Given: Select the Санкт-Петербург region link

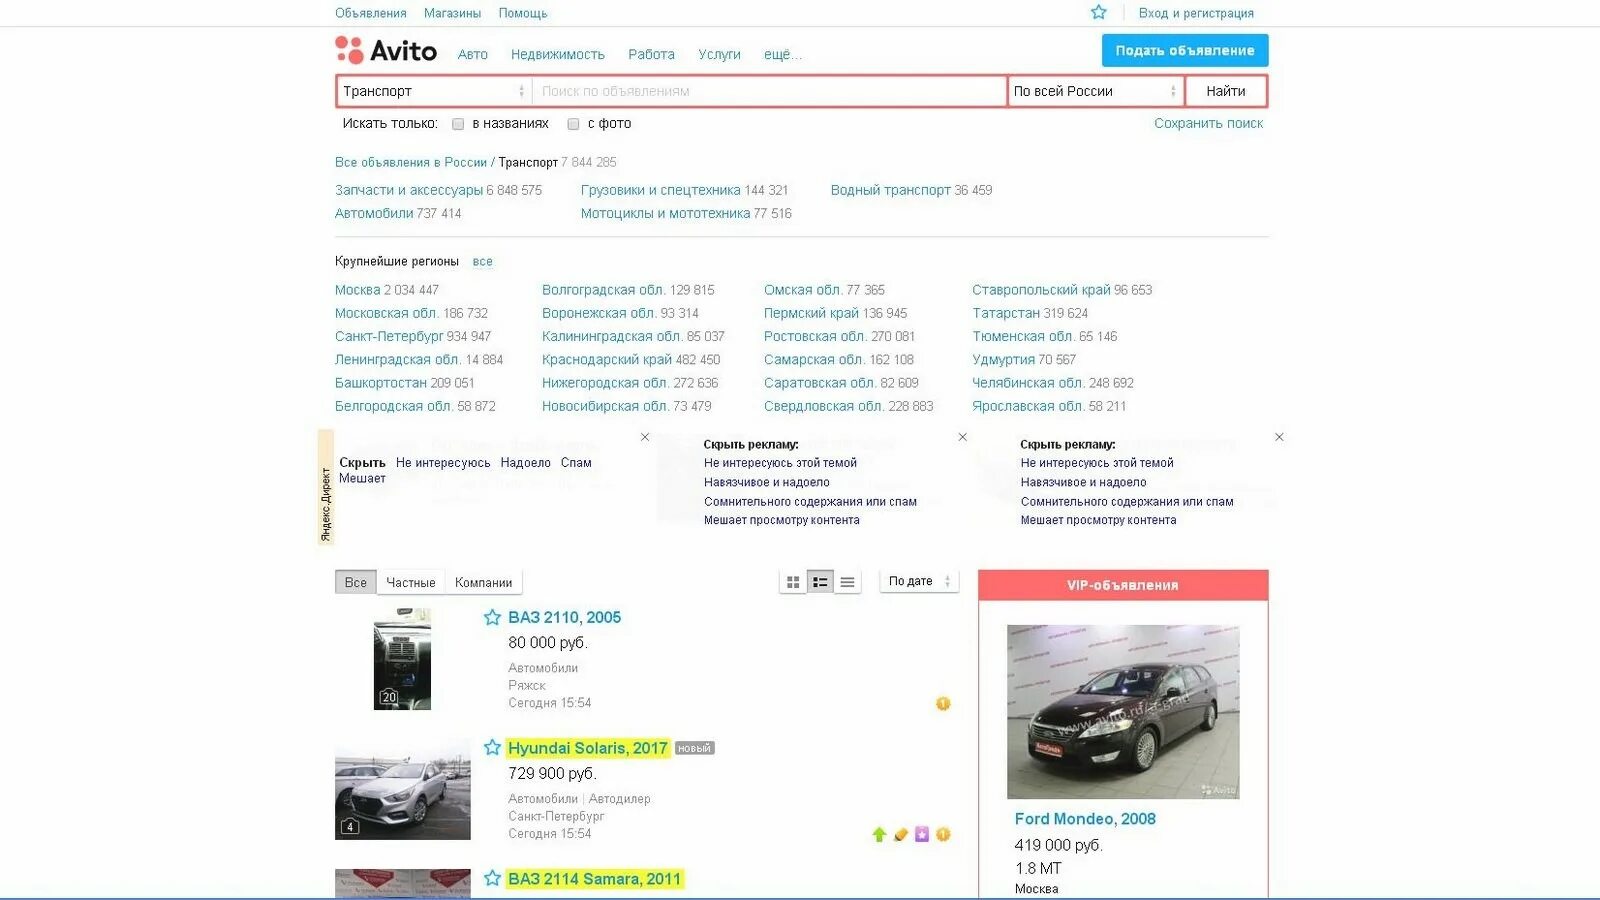Looking at the screenshot, I should point(389,336).
